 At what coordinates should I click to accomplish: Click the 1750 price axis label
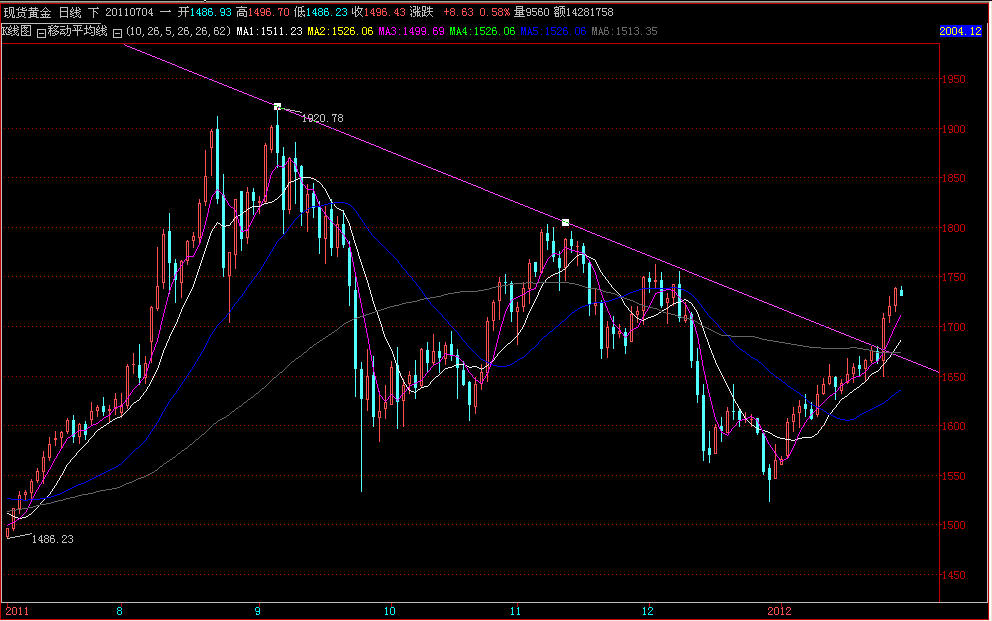tap(954, 278)
